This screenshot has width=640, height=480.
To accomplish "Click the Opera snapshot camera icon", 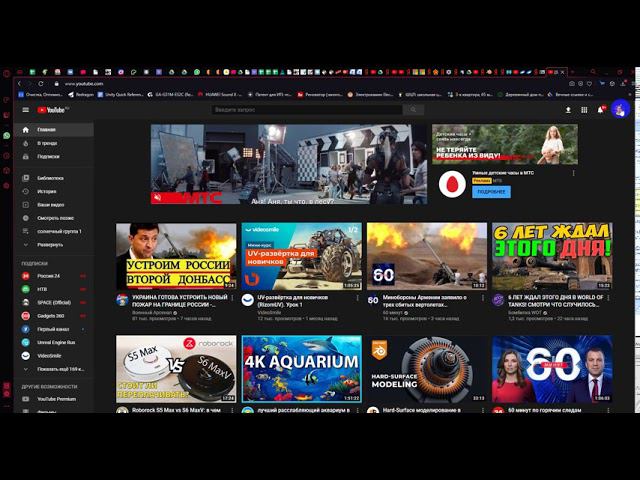I will 572,84.
